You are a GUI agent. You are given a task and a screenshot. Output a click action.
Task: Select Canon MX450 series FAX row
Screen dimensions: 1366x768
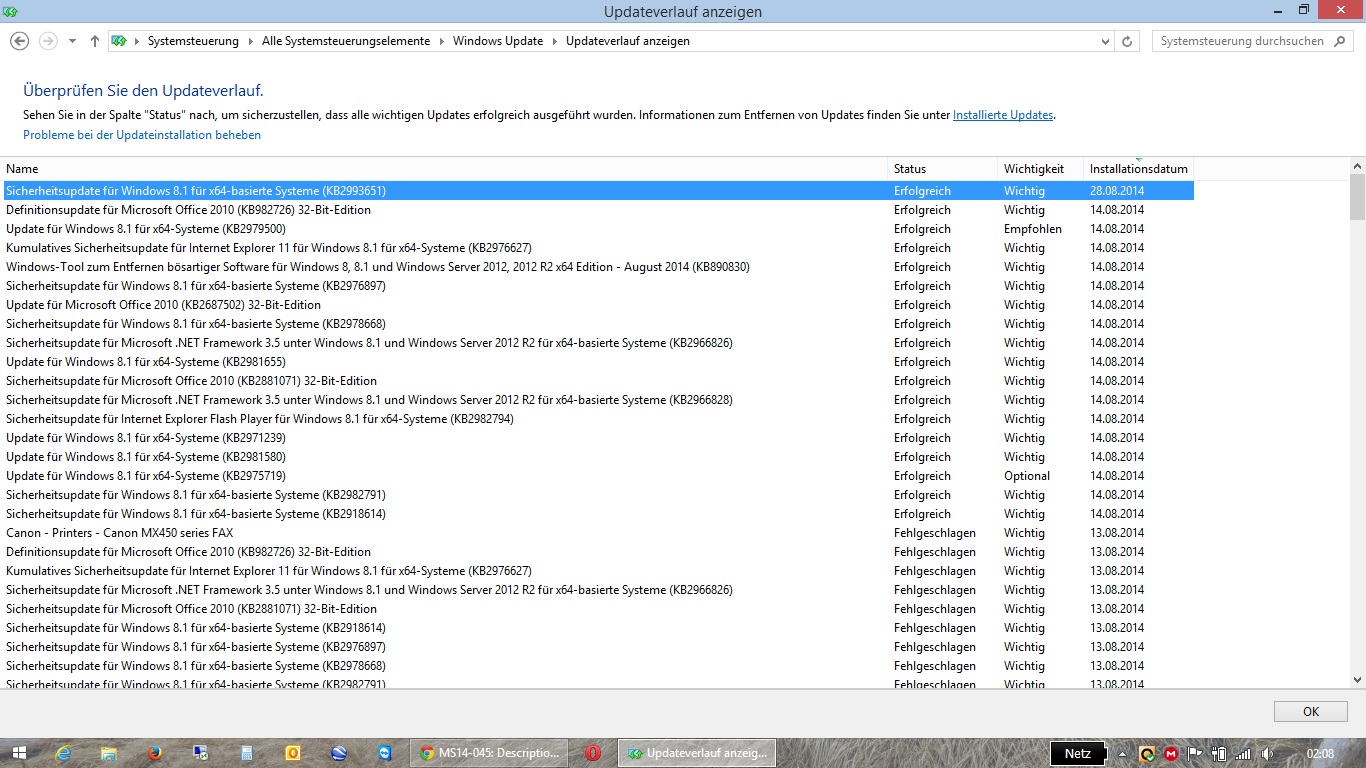pyautogui.click(x=598, y=533)
